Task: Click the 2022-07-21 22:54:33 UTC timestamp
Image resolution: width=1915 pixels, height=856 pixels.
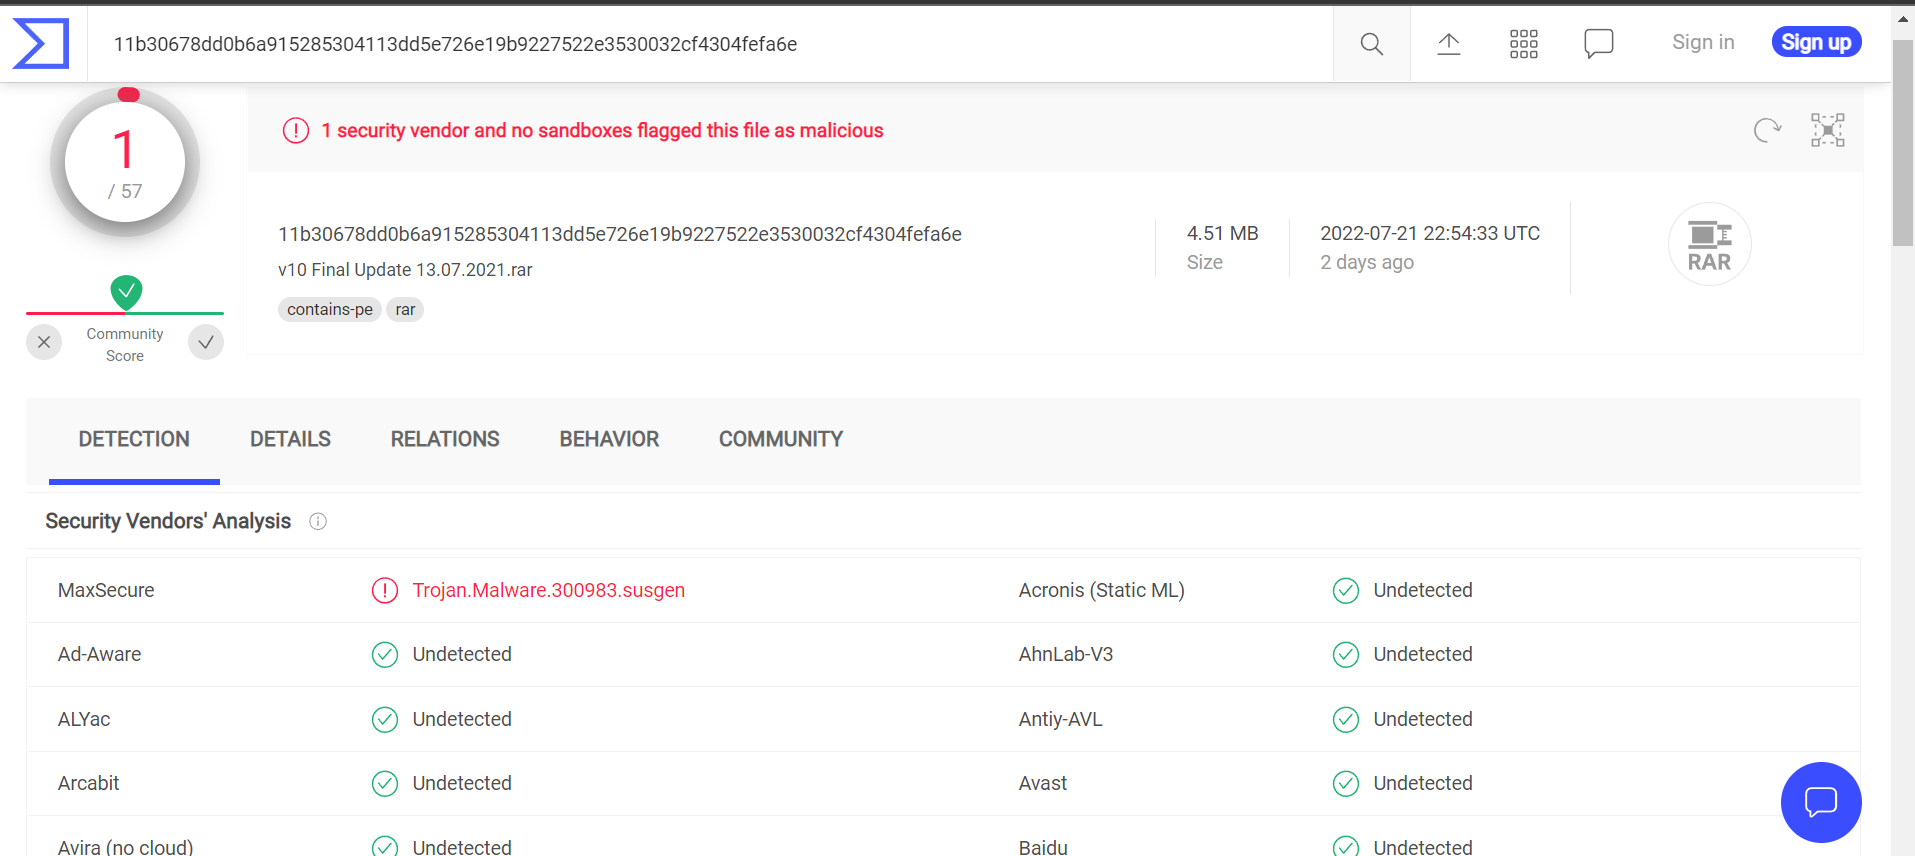Action: pyautogui.click(x=1430, y=233)
